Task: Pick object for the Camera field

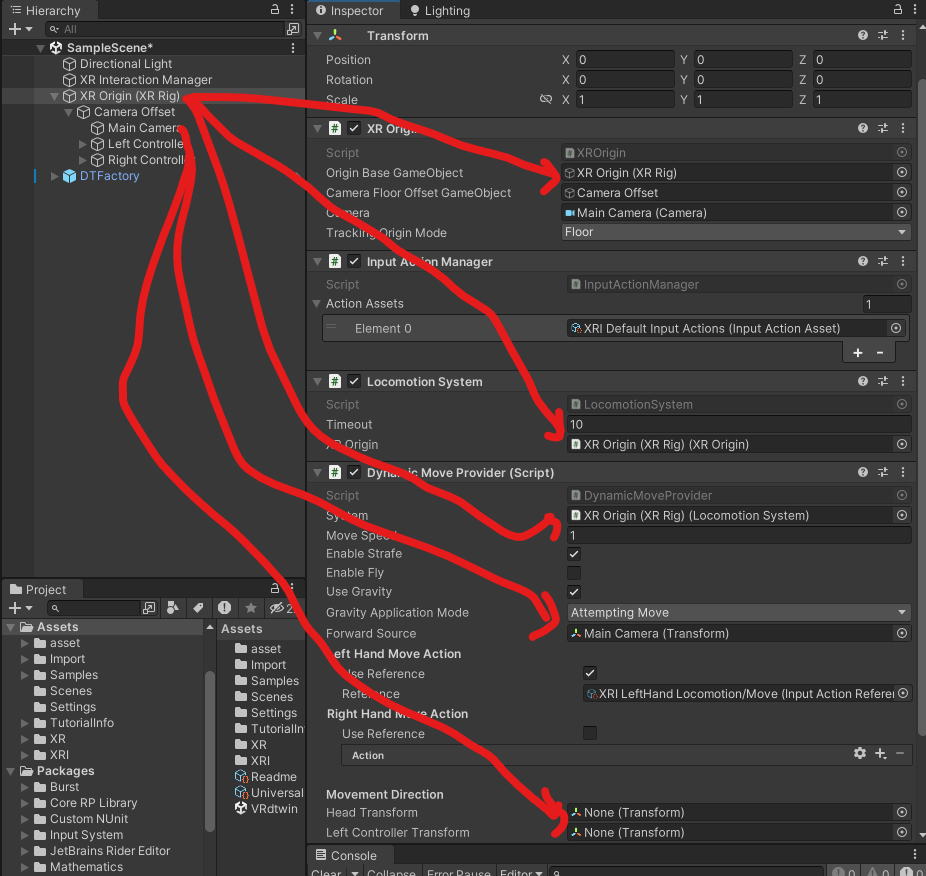Action: coord(902,213)
